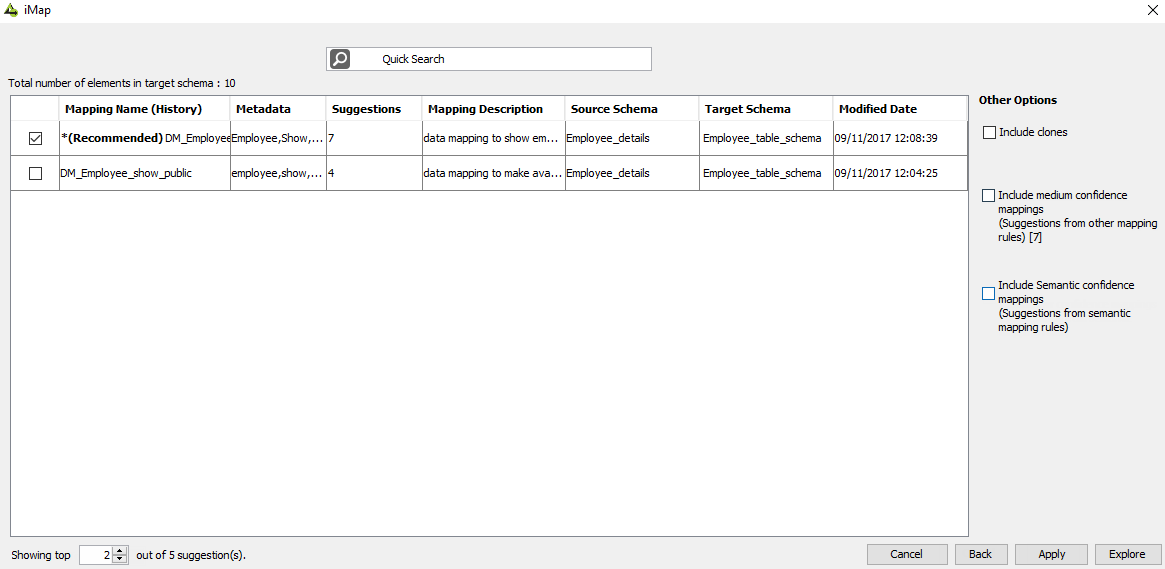Image resolution: width=1165 pixels, height=569 pixels.
Task: Click the showing top number field
Action: coord(96,555)
